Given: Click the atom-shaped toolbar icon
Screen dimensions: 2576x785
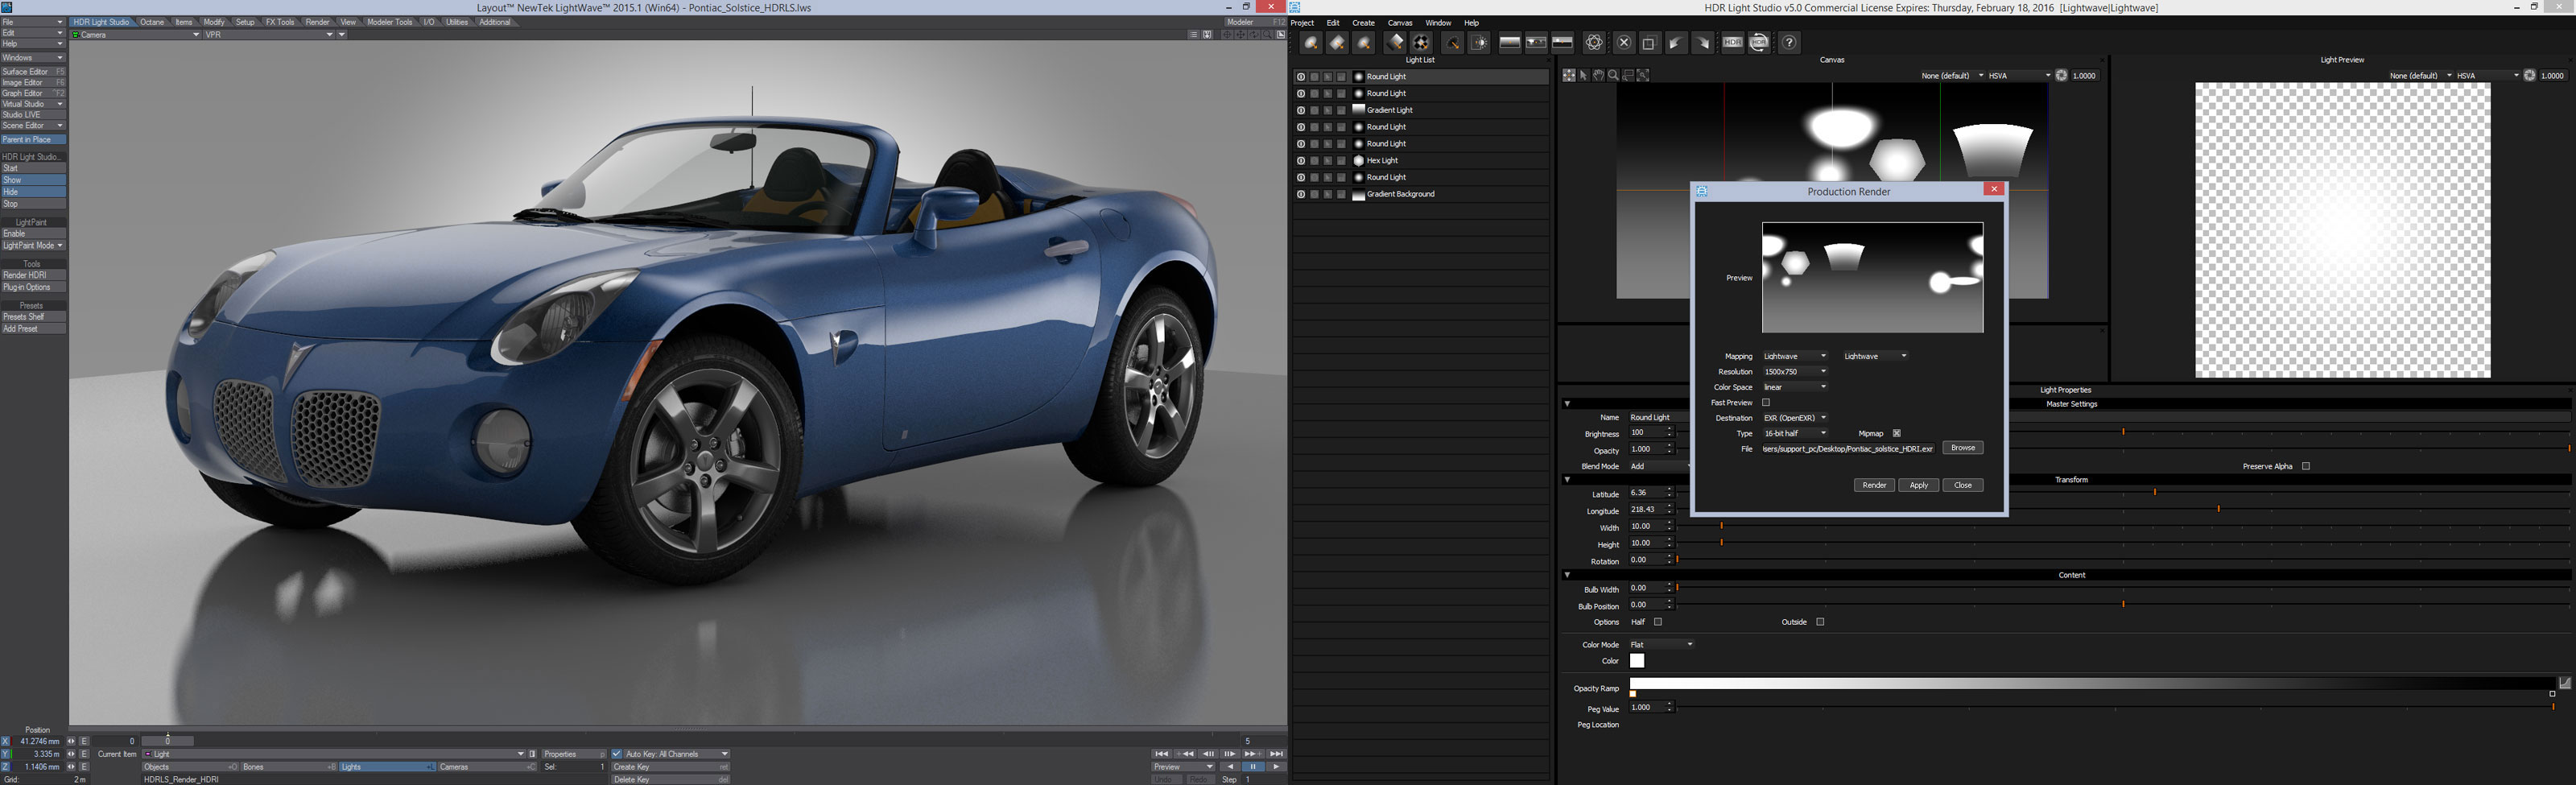Looking at the screenshot, I should pos(1594,43).
